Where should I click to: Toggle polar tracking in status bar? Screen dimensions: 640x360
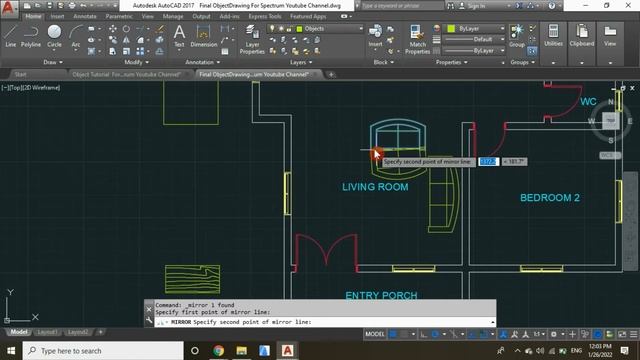(435, 334)
